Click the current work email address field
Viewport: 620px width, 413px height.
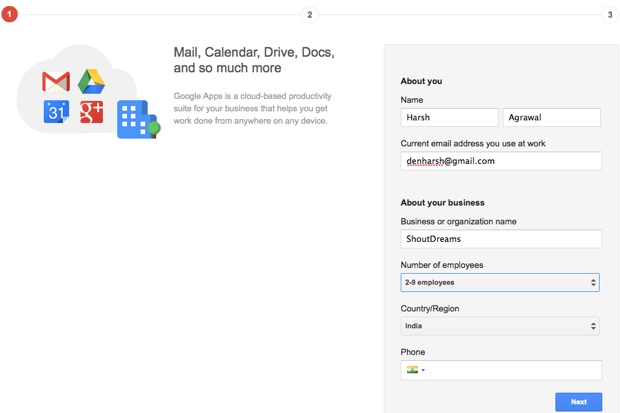[x=501, y=161]
